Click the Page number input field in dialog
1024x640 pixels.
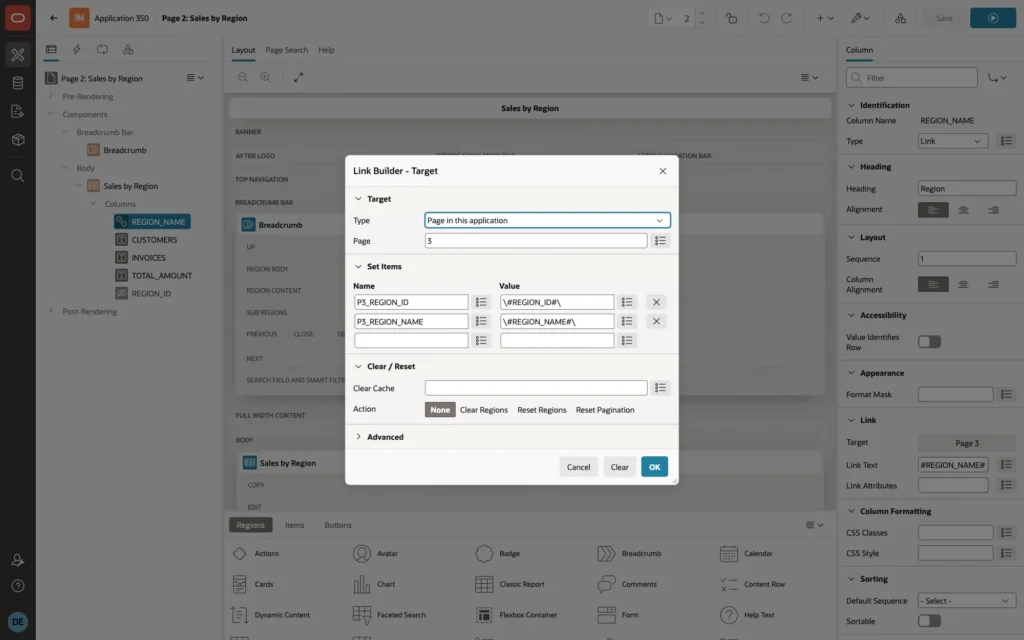(x=536, y=241)
